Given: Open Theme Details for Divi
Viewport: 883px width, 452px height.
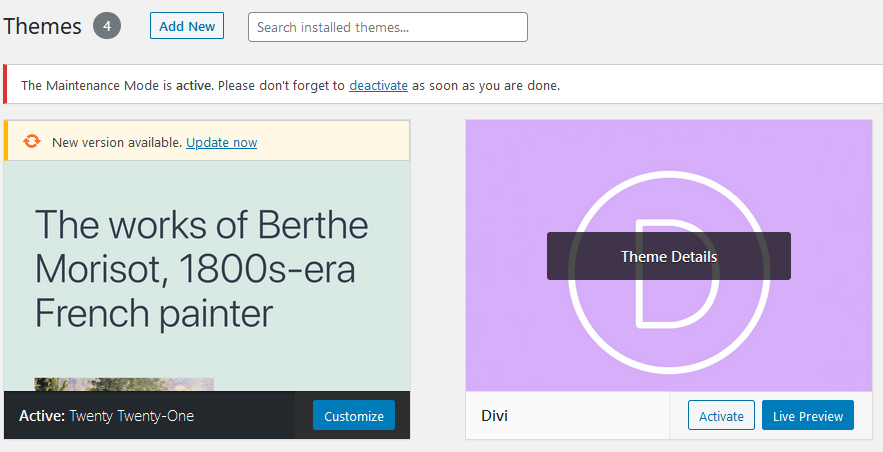Looking at the screenshot, I should click(668, 256).
